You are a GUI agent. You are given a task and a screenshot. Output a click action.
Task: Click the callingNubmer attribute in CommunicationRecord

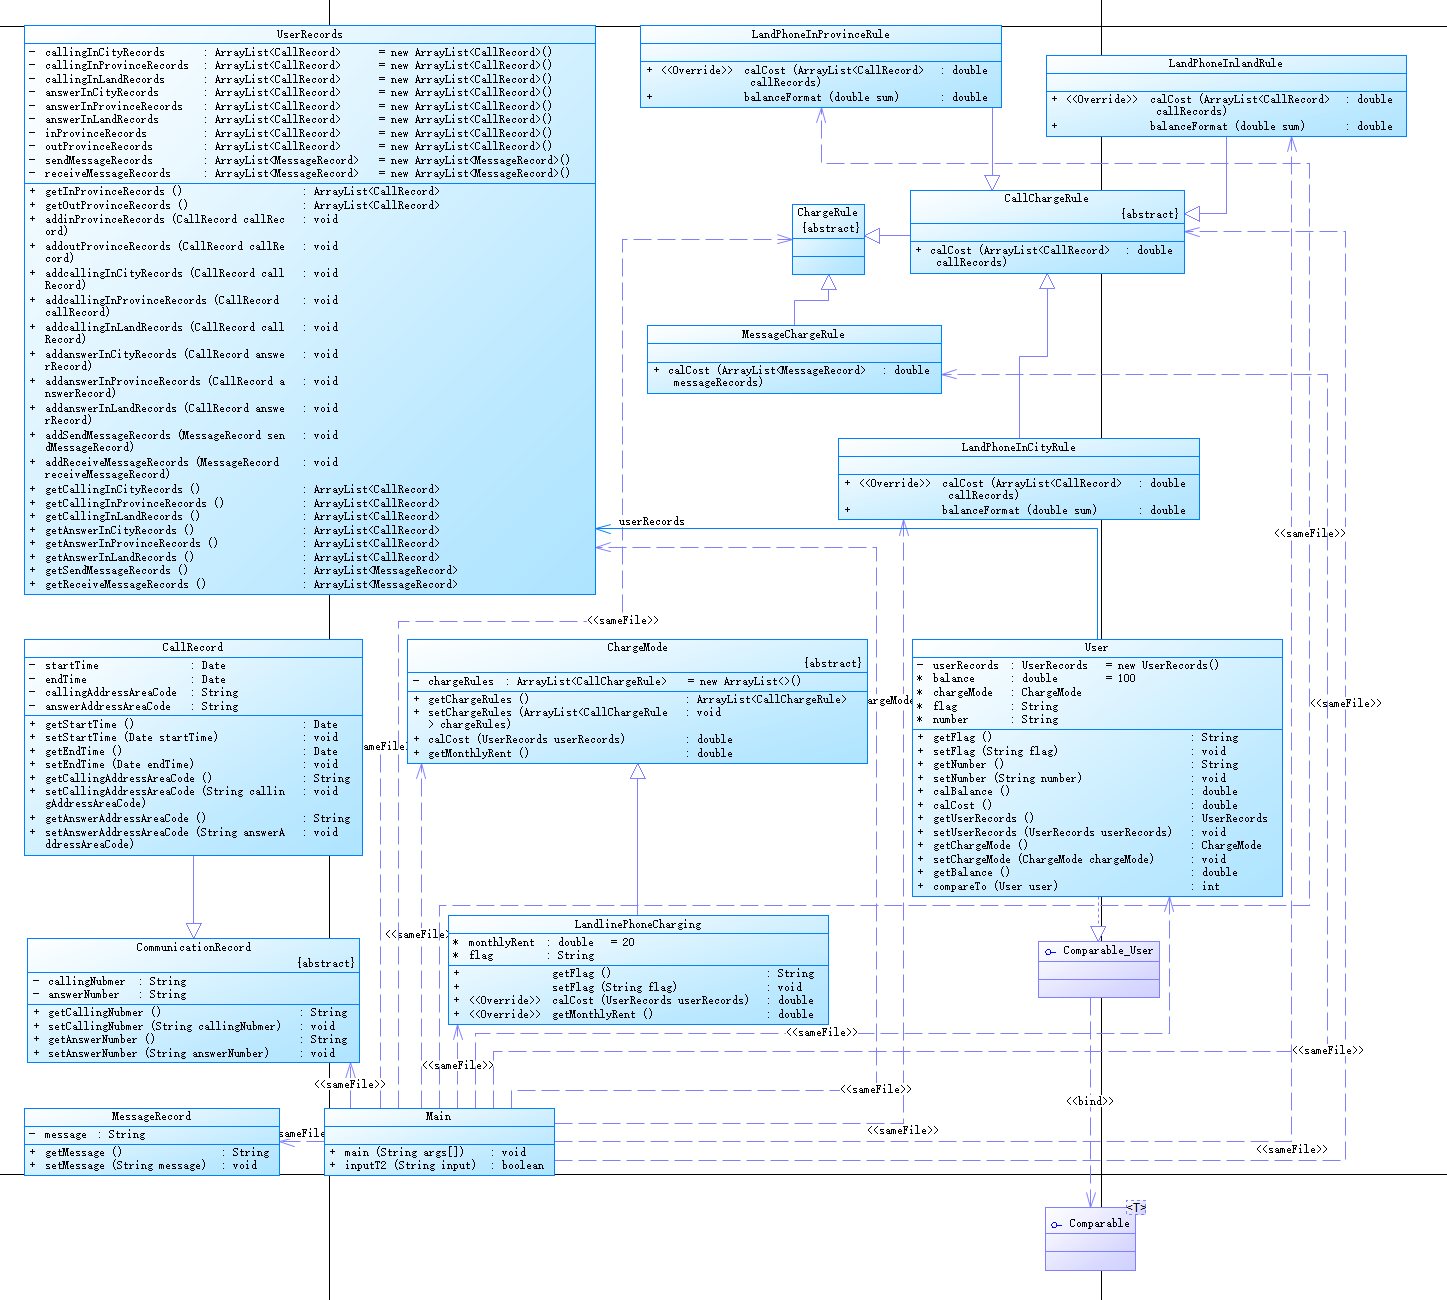pos(109,982)
